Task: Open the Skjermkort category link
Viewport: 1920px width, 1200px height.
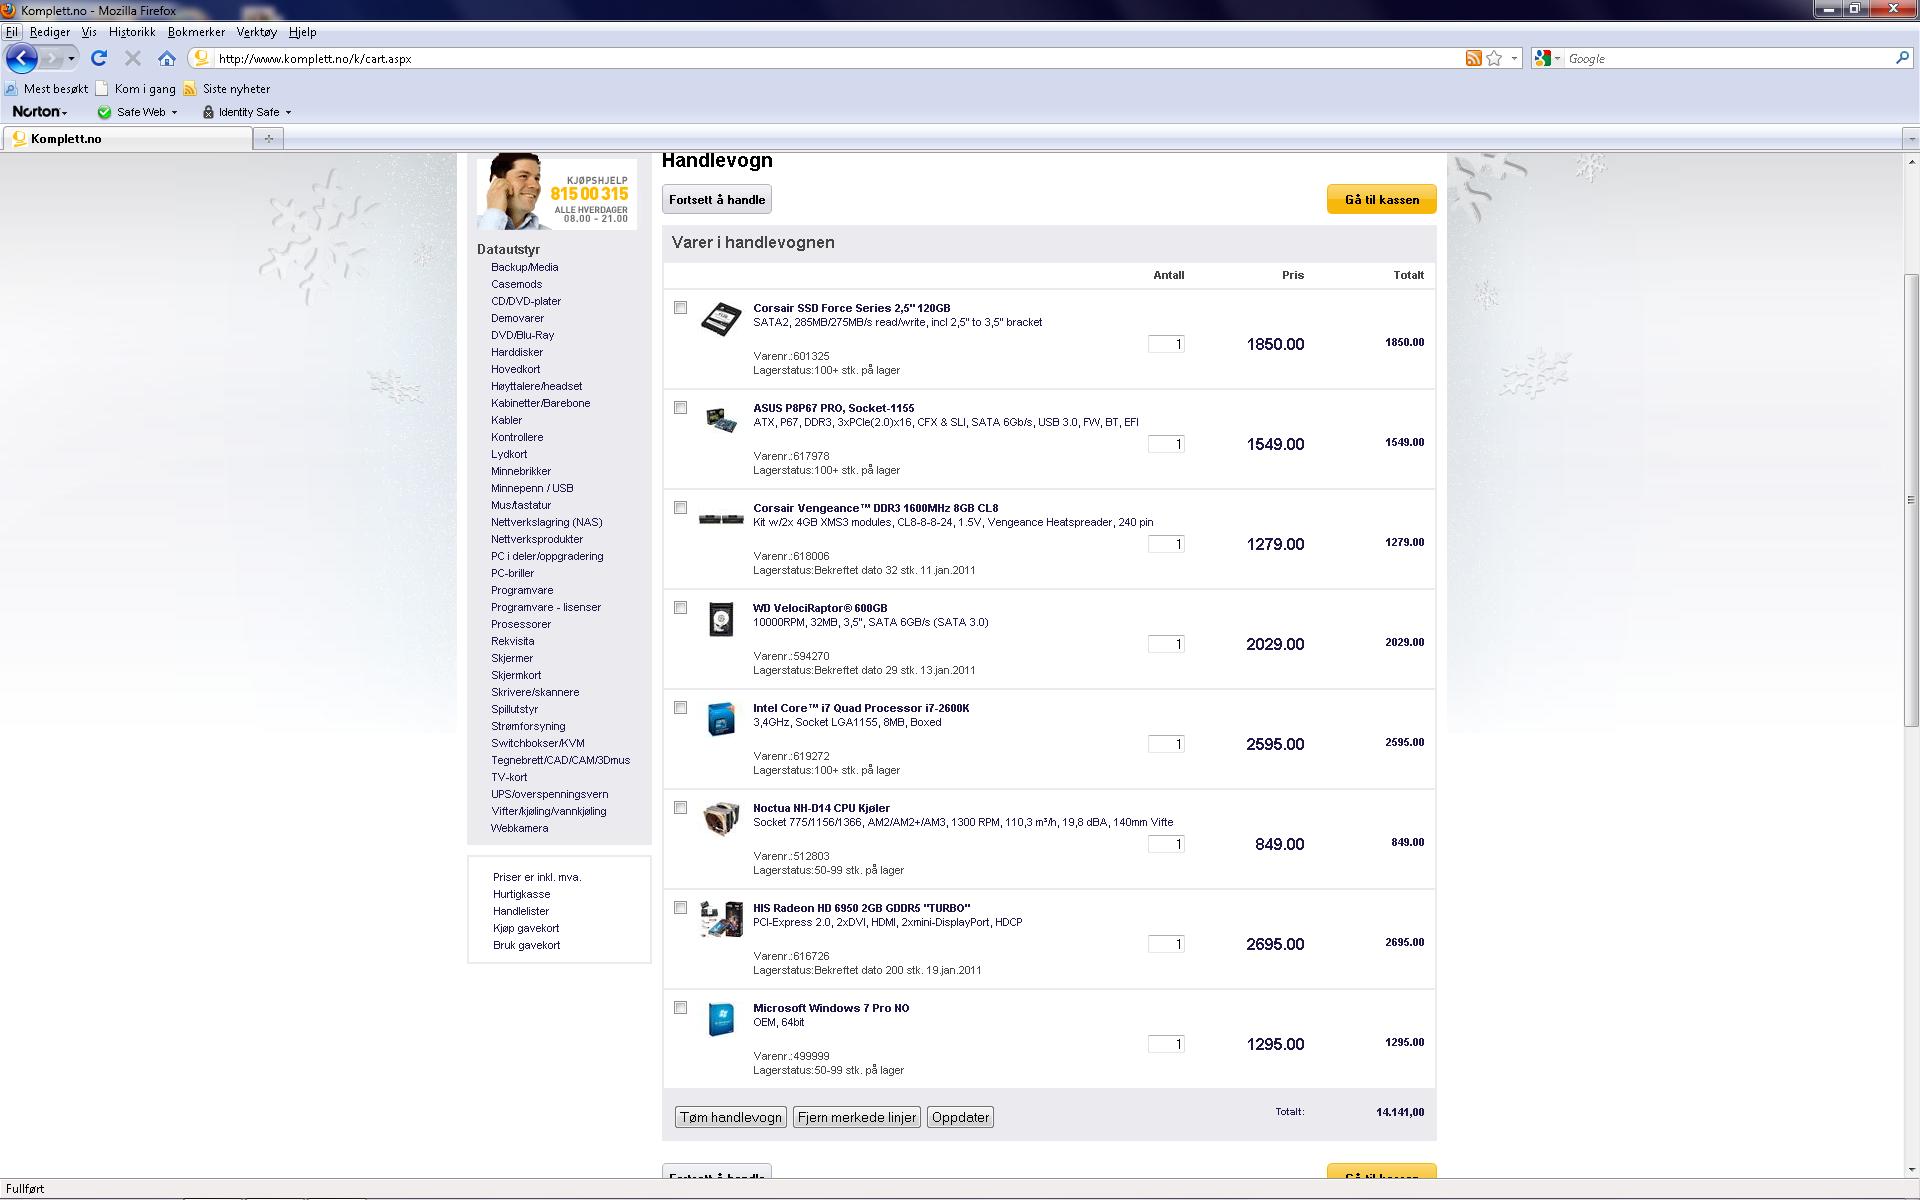Action: point(516,675)
